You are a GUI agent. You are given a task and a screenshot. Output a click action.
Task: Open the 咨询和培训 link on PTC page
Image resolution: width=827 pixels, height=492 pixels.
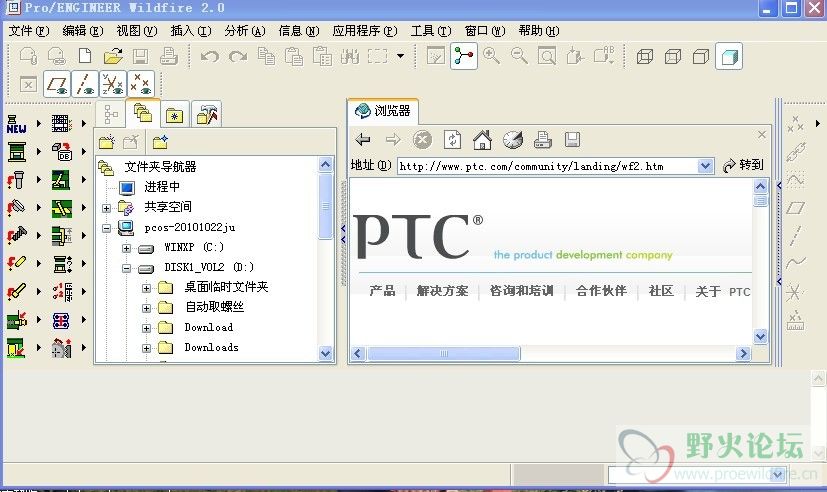pos(522,291)
